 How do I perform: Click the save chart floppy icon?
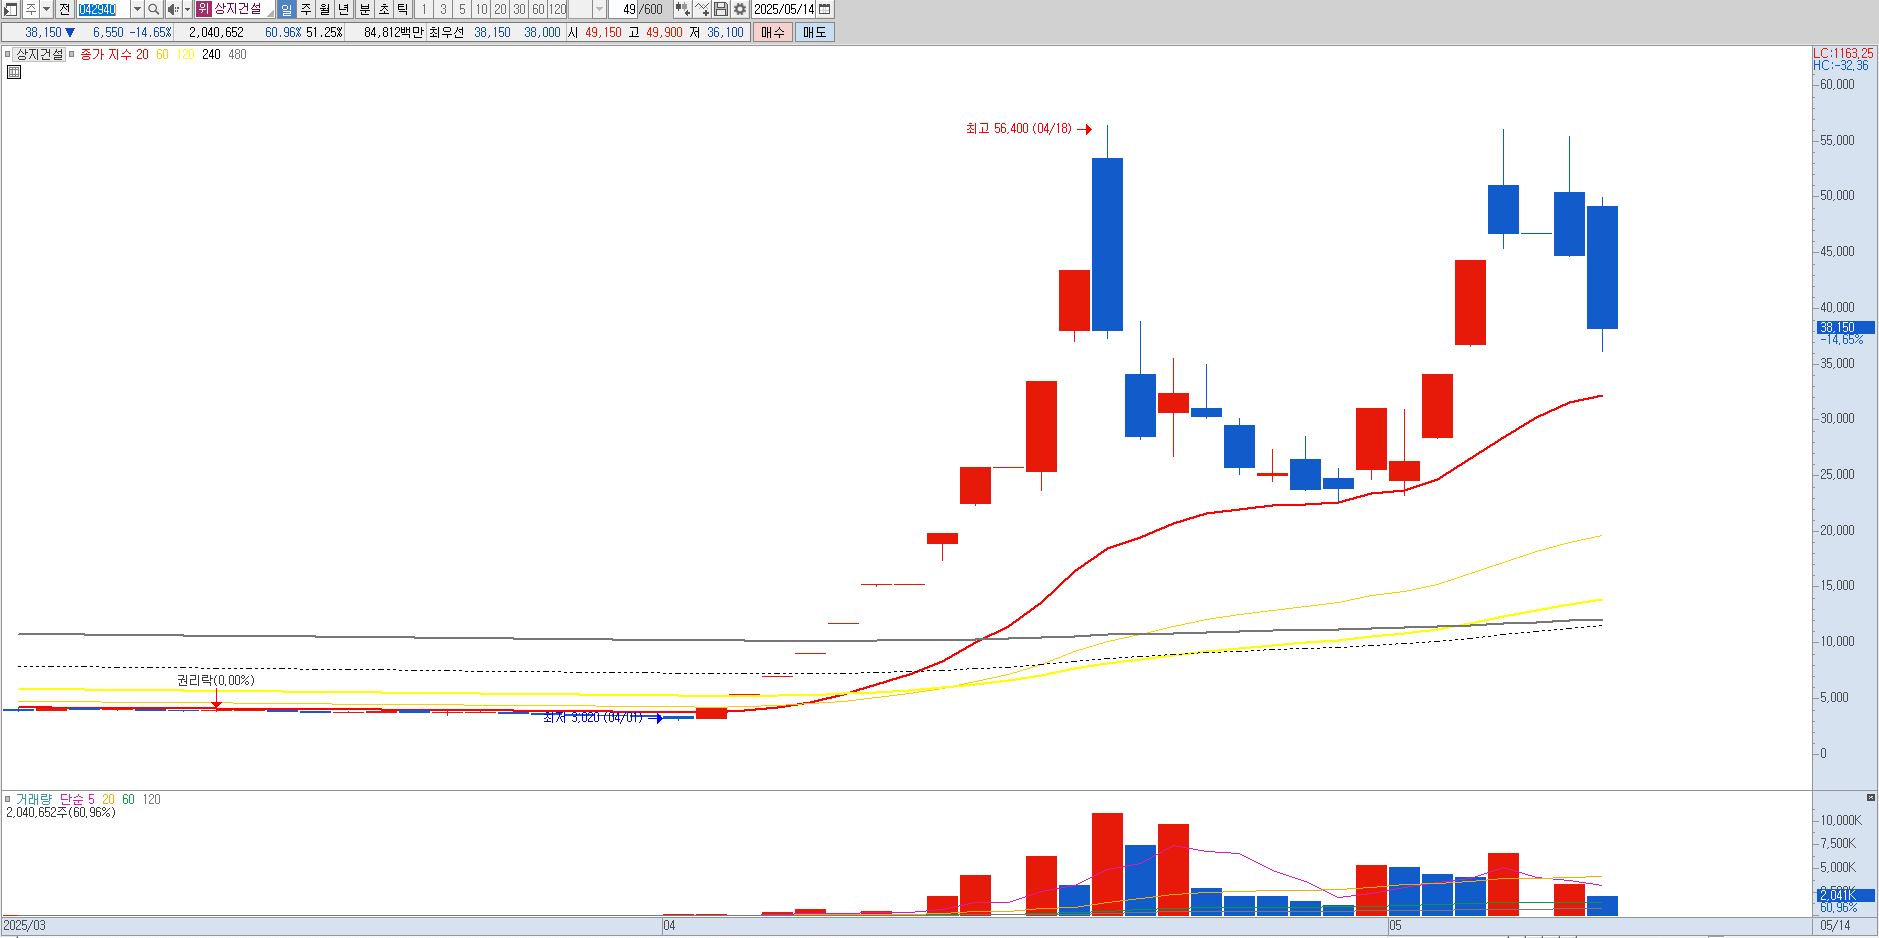pyautogui.click(x=721, y=9)
